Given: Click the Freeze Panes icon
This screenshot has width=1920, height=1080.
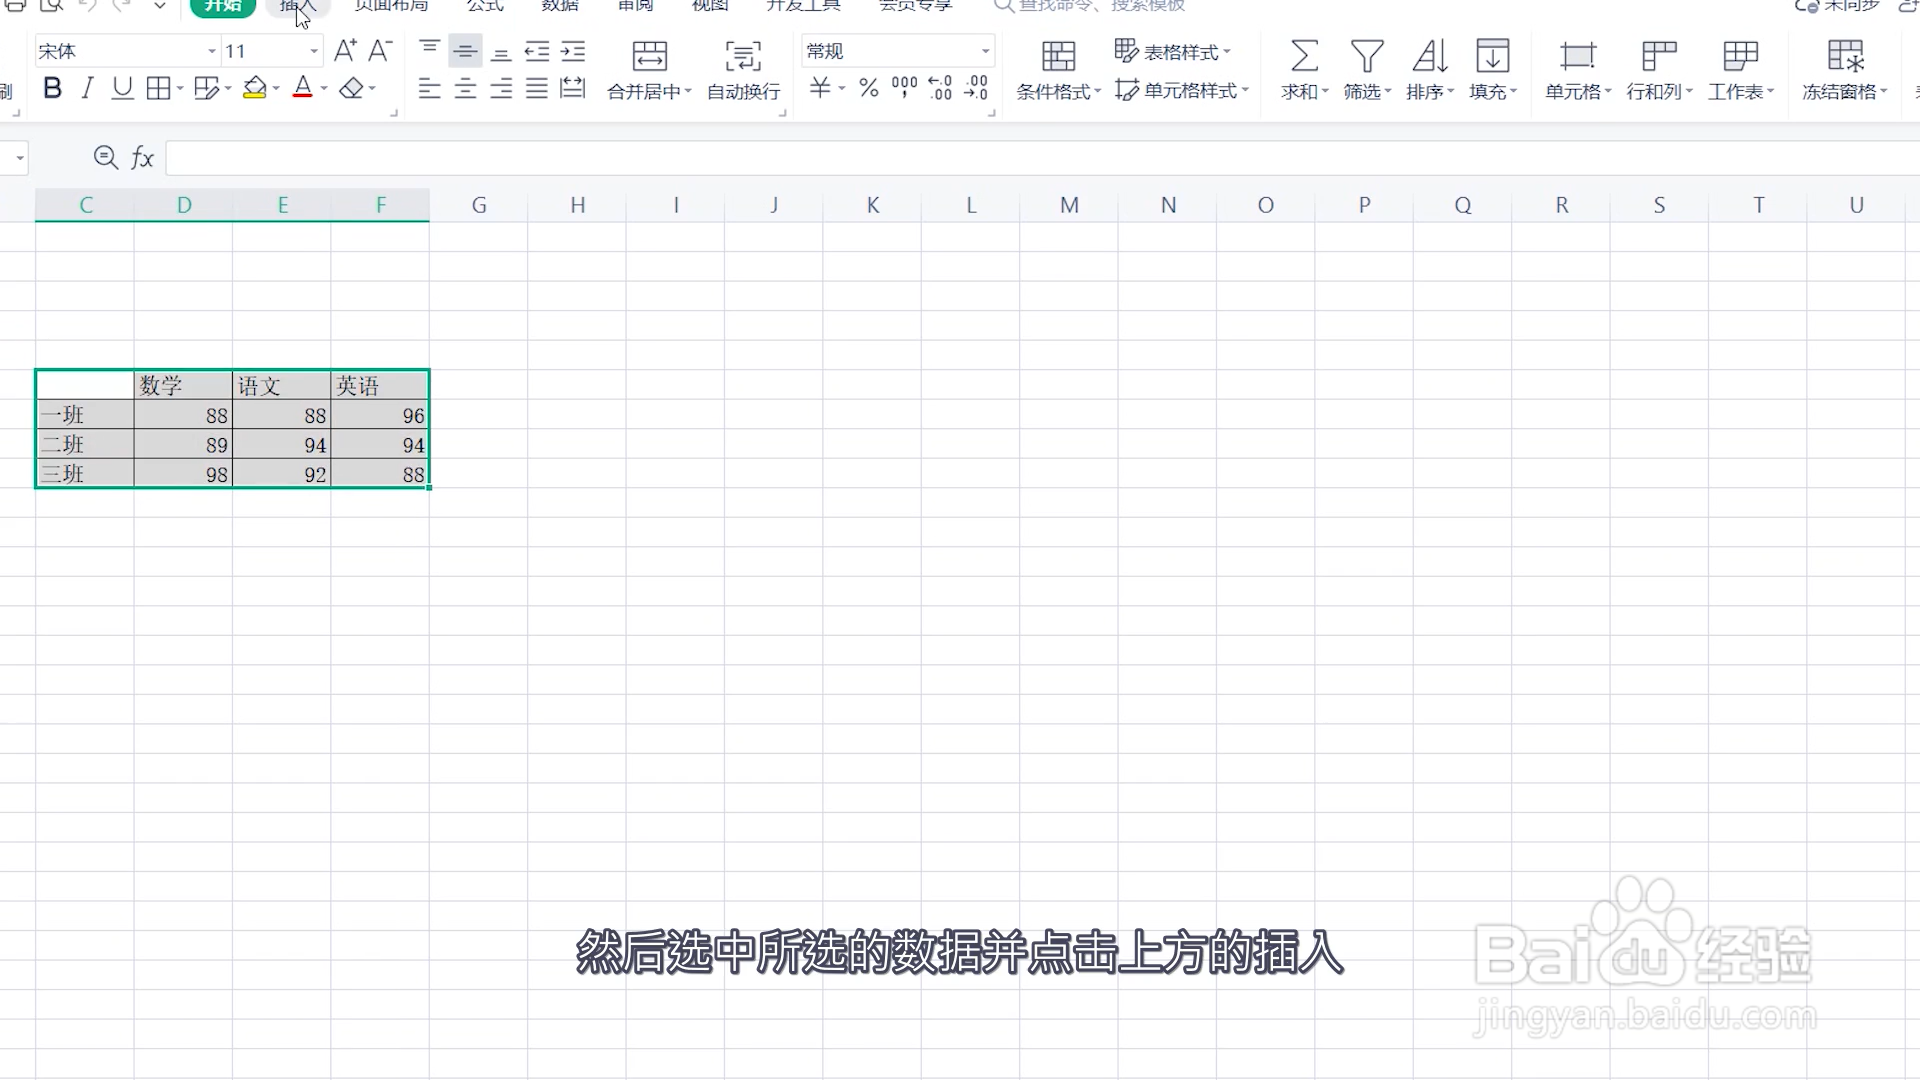Looking at the screenshot, I should point(1845,57).
